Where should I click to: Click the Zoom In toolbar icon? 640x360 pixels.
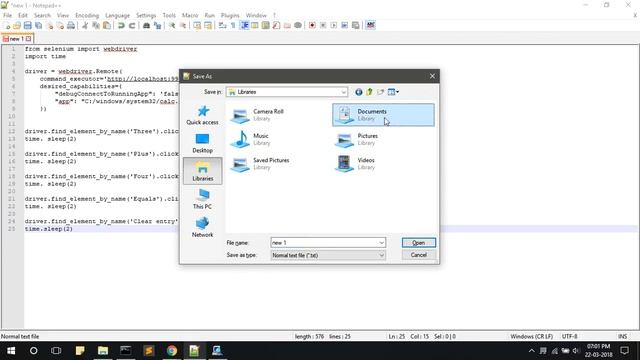pyautogui.click(x=172, y=25)
